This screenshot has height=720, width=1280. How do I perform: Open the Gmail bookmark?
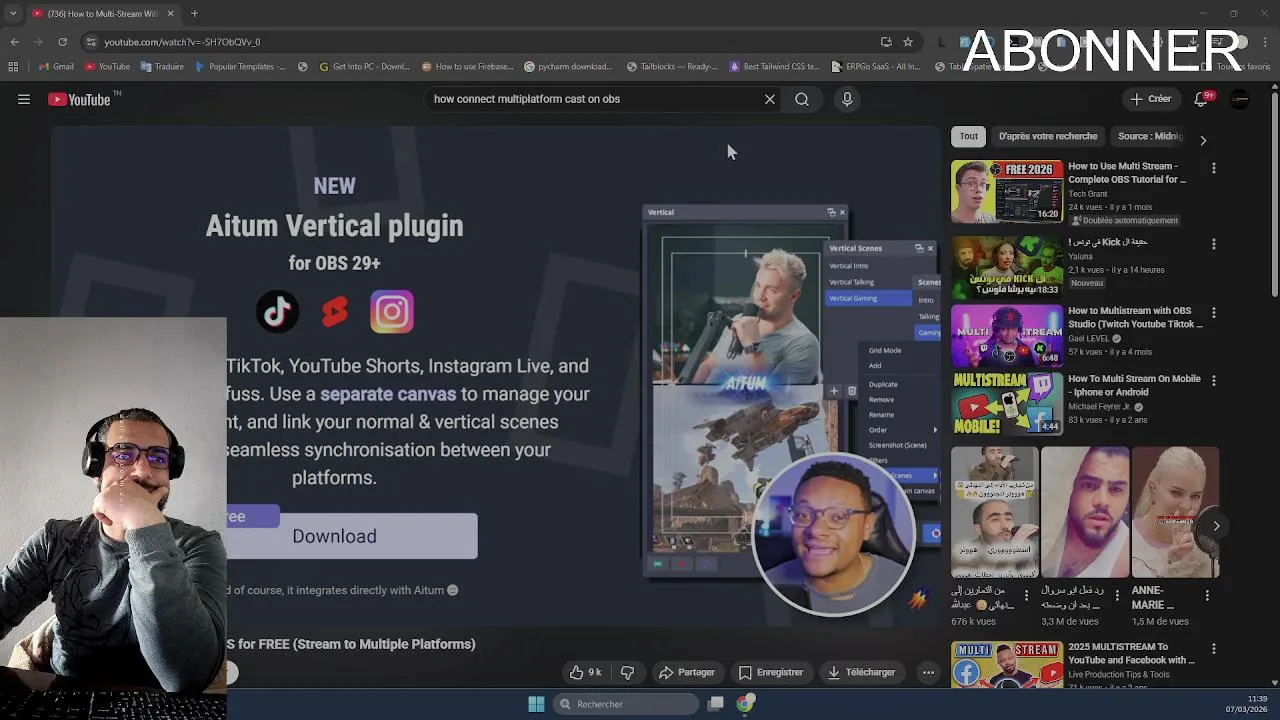coord(56,67)
